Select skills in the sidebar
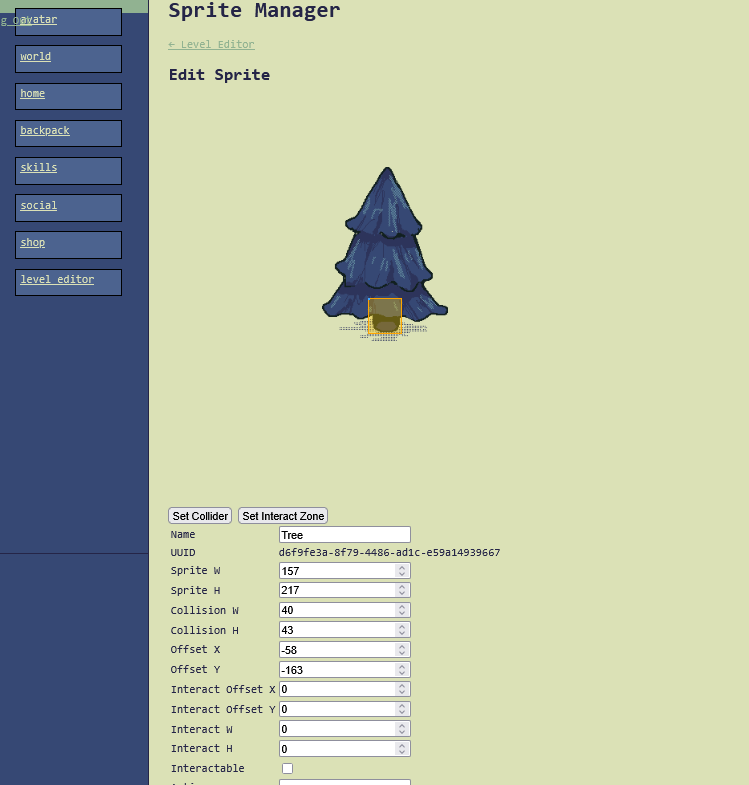 pyautogui.click(x=39, y=168)
